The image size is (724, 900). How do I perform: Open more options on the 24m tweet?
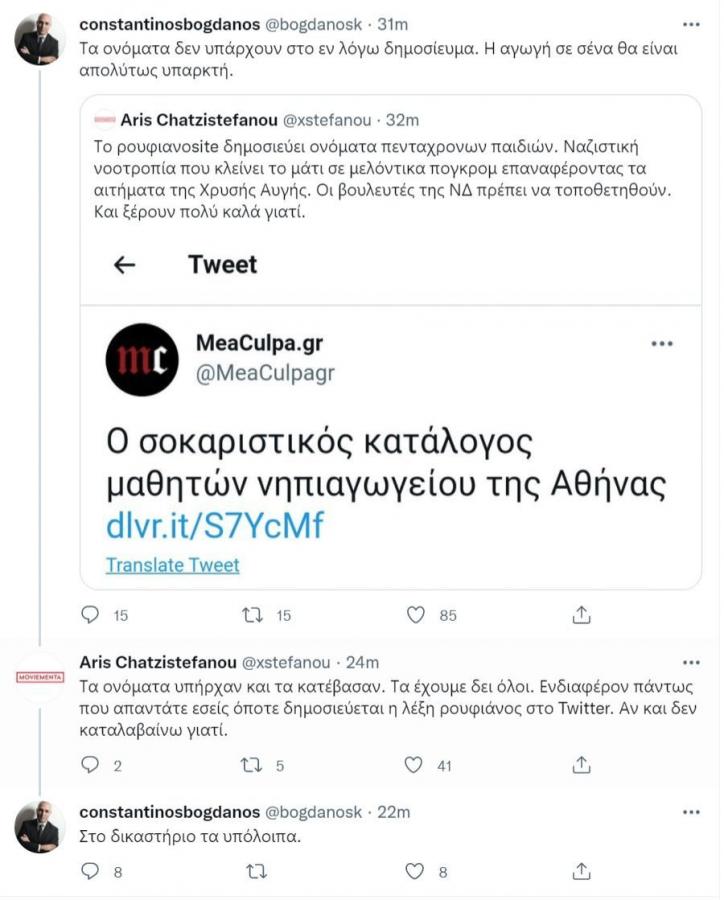[691, 662]
